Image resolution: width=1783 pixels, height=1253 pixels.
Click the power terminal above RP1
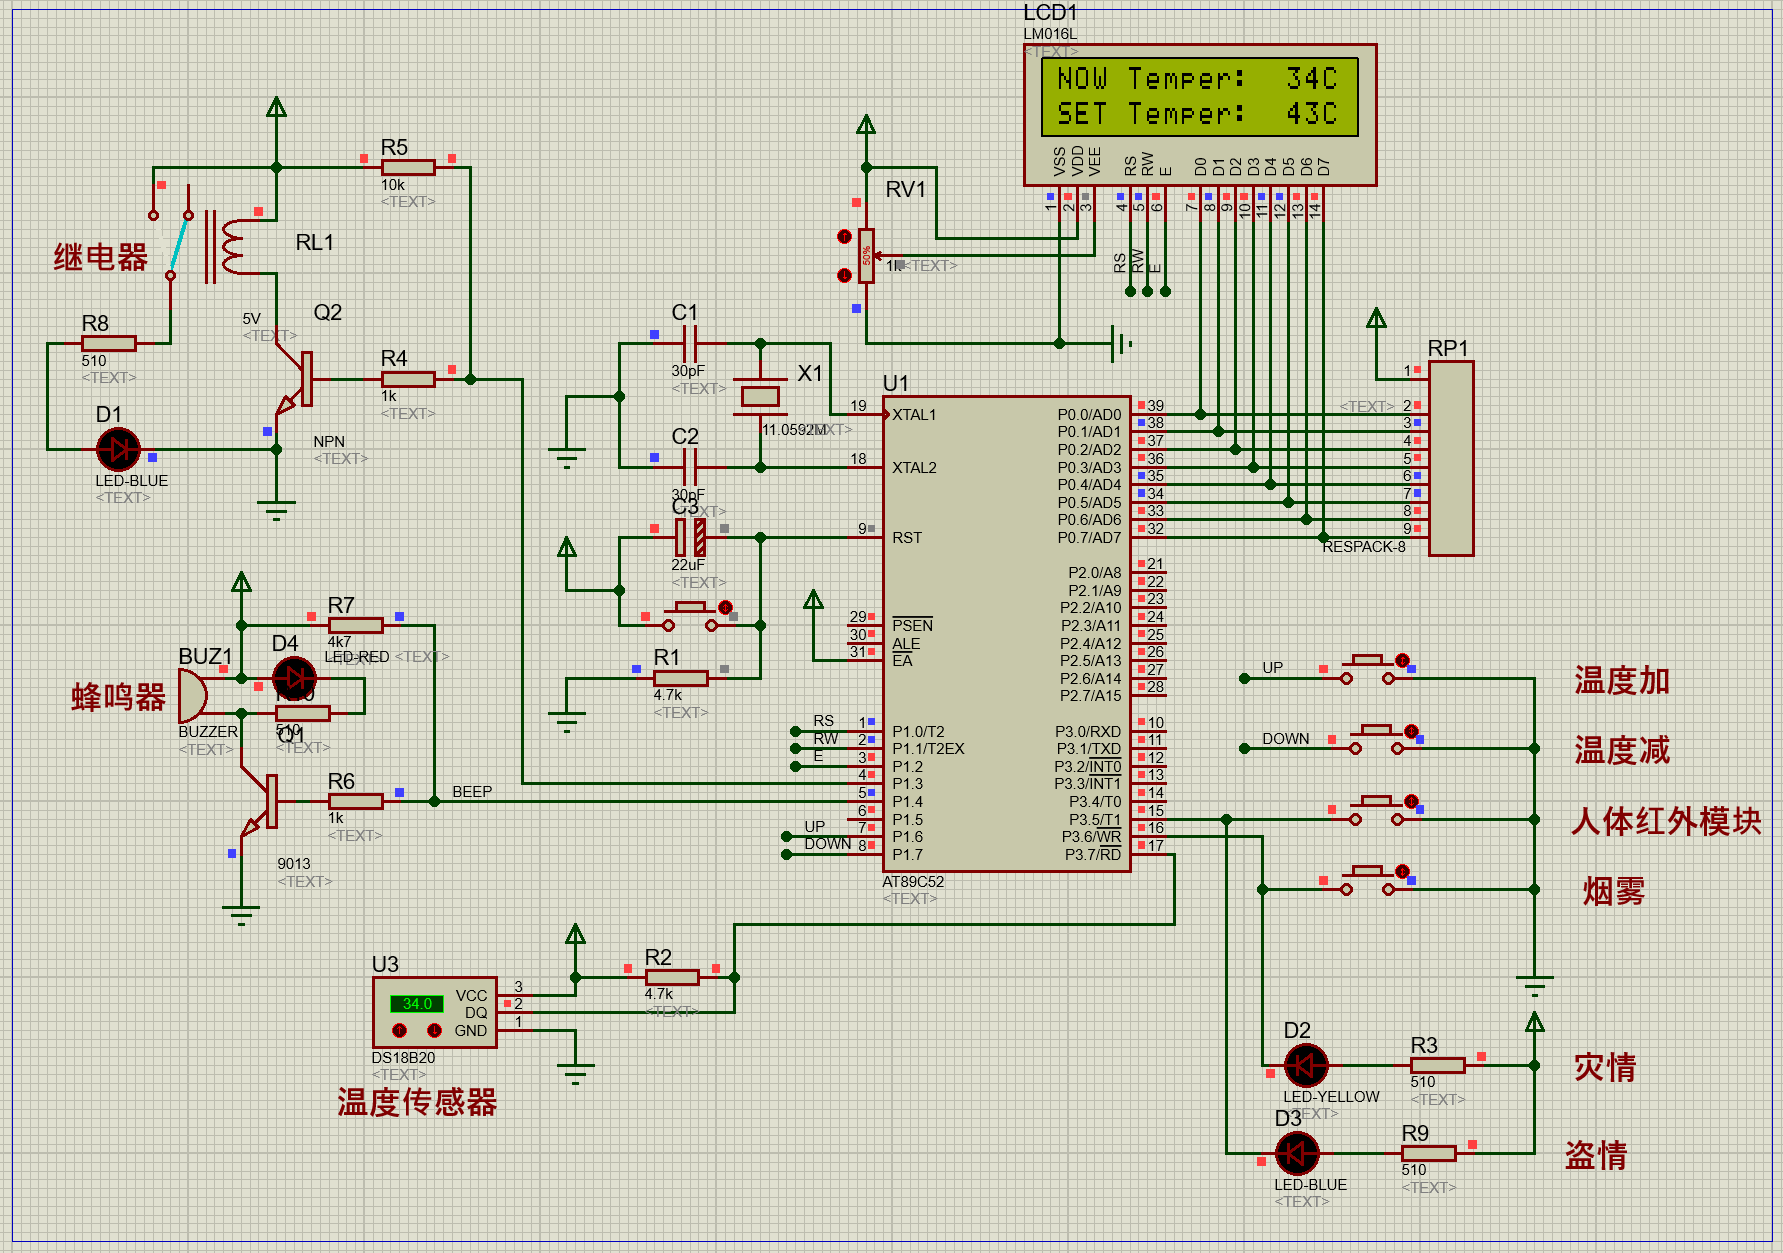1376,318
